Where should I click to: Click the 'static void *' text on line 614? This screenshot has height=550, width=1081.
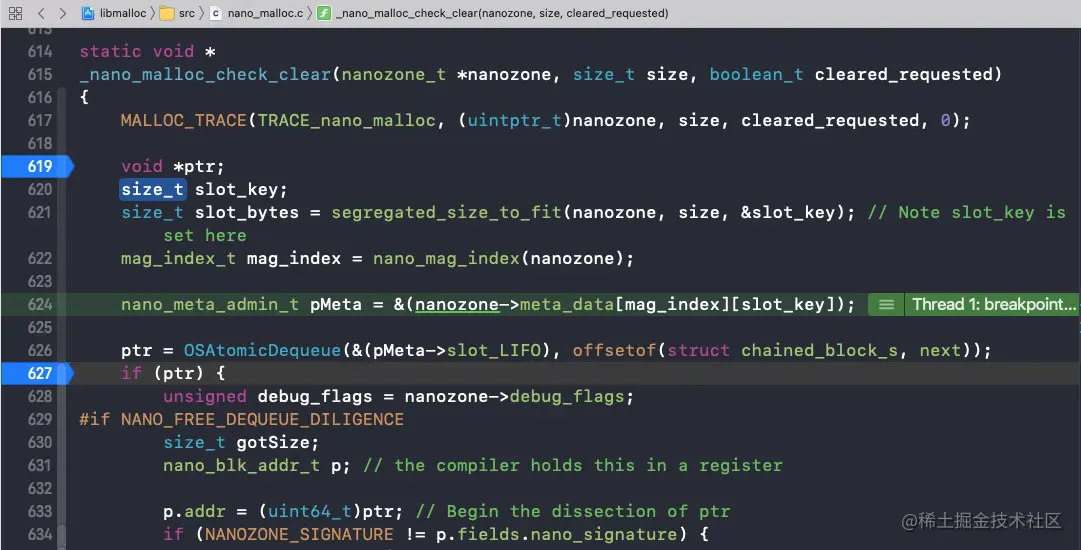tap(148, 52)
